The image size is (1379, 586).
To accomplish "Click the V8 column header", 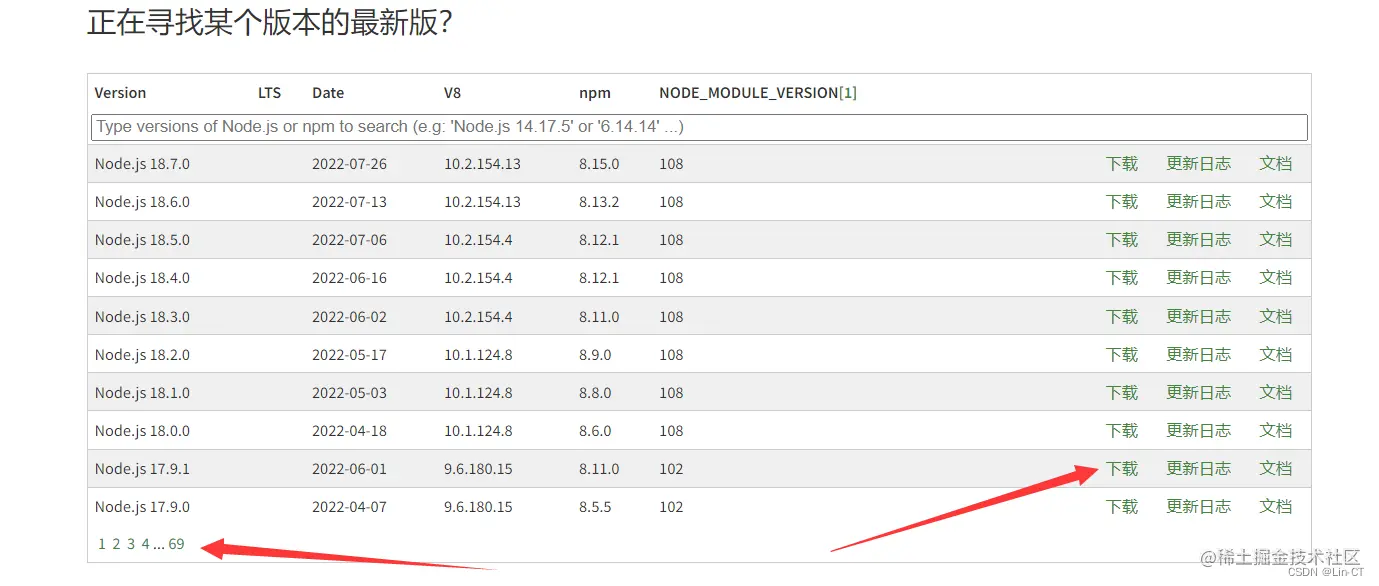I will pos(453,93).
